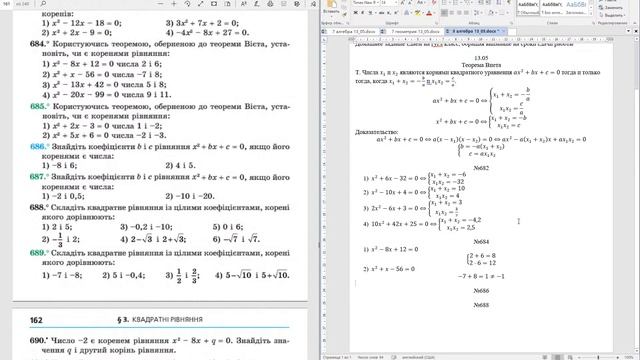The width and height of the screenshot is (640, 360).
Task: Rotate the page in the PDF viewer
Action: (x=187, y=4)
